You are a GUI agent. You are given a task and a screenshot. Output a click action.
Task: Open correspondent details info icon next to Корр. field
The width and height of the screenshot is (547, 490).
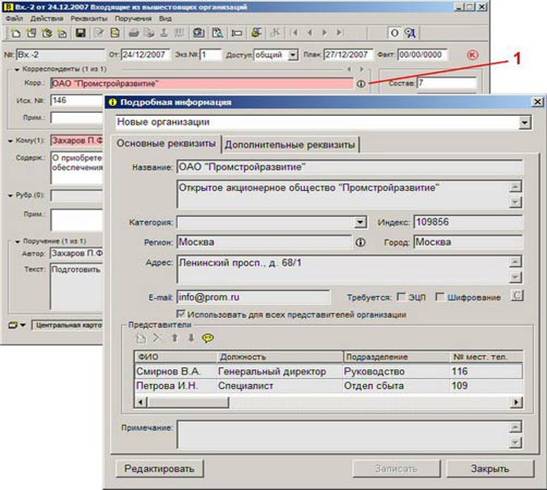coord(361,84)
